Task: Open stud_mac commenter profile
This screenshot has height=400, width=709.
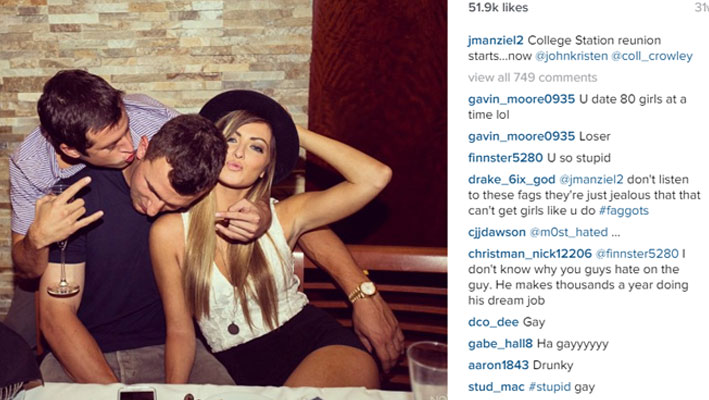Action: (x=496, y=387)
